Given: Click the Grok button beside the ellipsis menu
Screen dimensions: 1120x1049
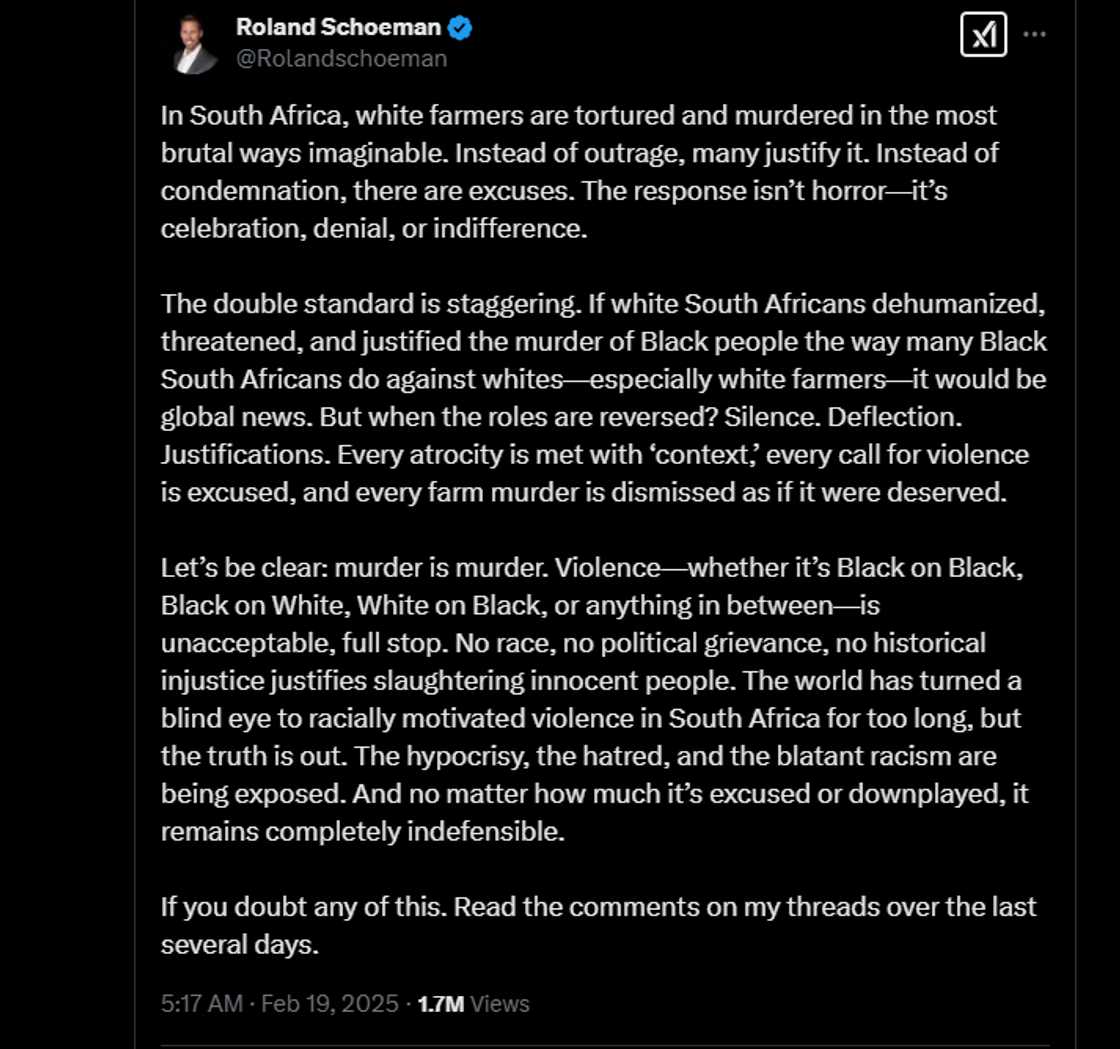Looking at the screenshot, I should click(983, 35).
